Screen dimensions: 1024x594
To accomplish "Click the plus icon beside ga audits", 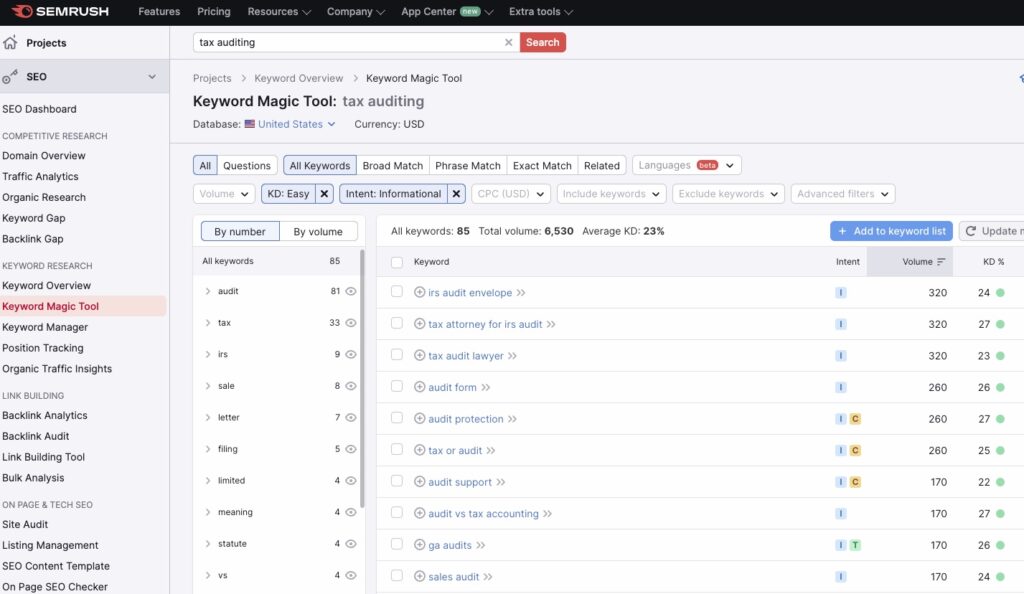I will [x=419, y=545].
